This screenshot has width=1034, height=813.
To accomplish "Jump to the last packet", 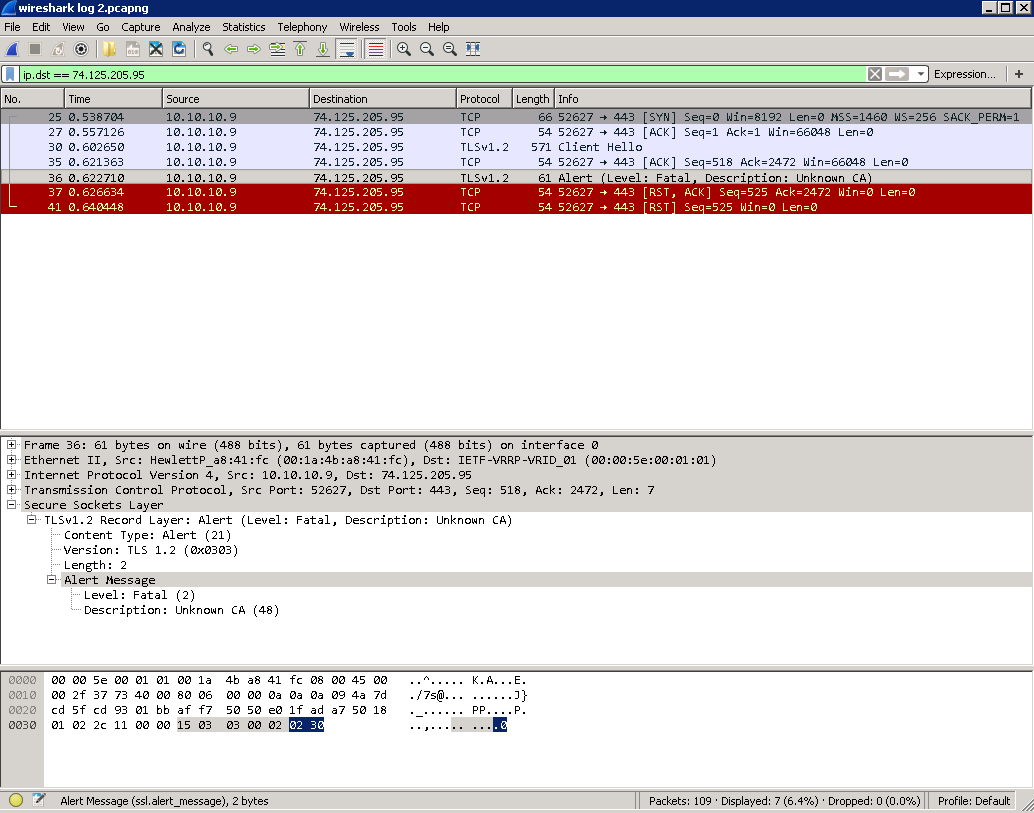I will point(323,49).
